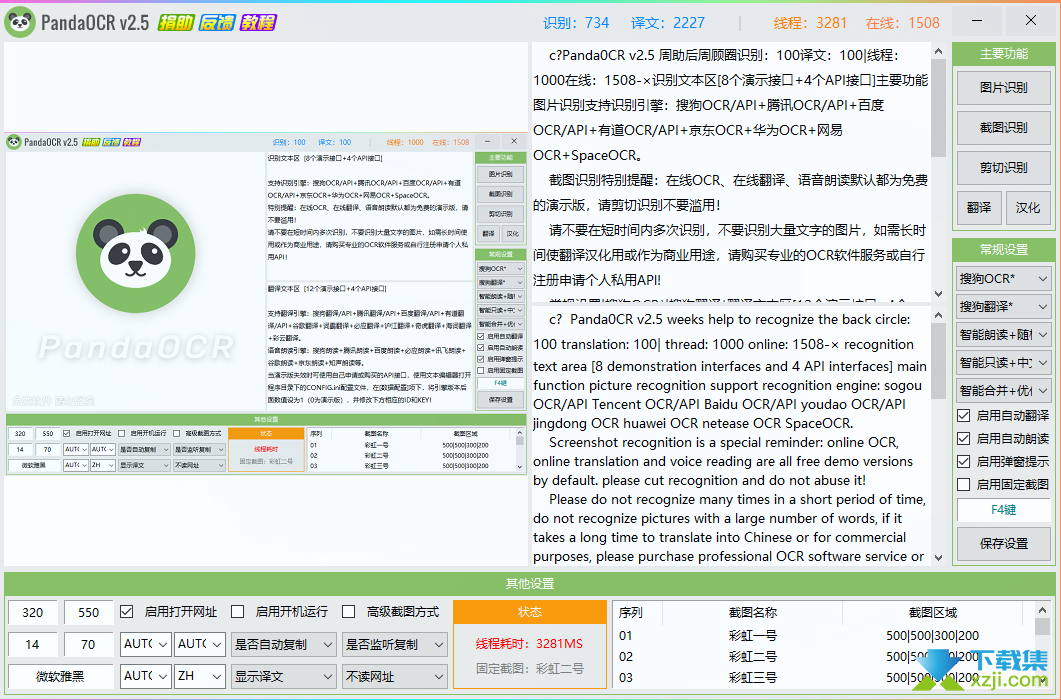Click the 其他设置 section header
The width and height of the screenshot is (1061, 700).
click(x=530, y=584)
